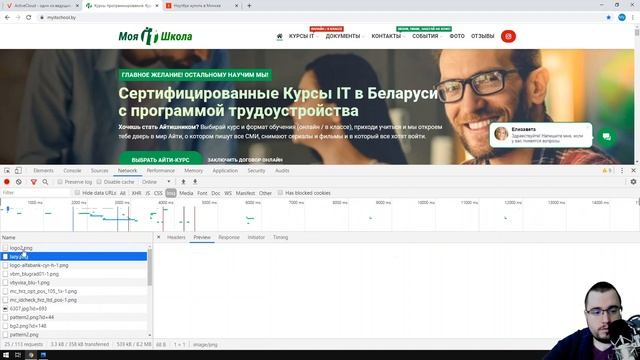Select vbm_blugrad01-1.png request row

coord(74,274)
